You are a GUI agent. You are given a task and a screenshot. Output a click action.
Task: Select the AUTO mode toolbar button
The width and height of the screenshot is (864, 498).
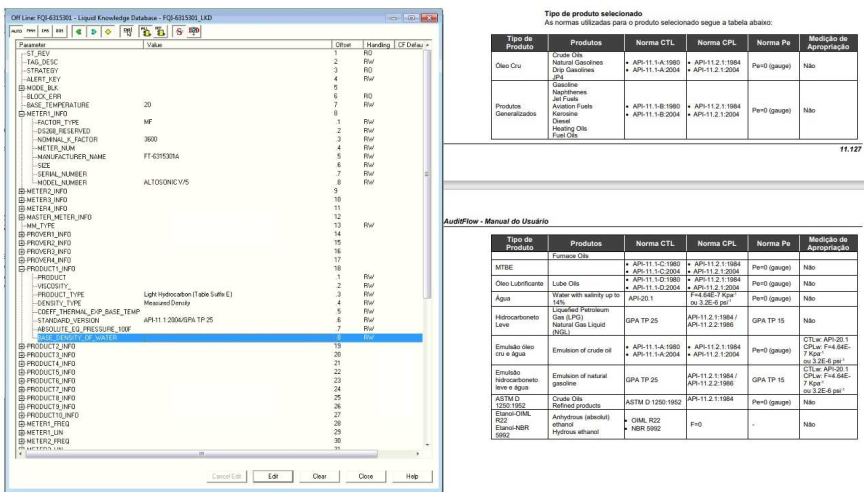pos(17,32)
